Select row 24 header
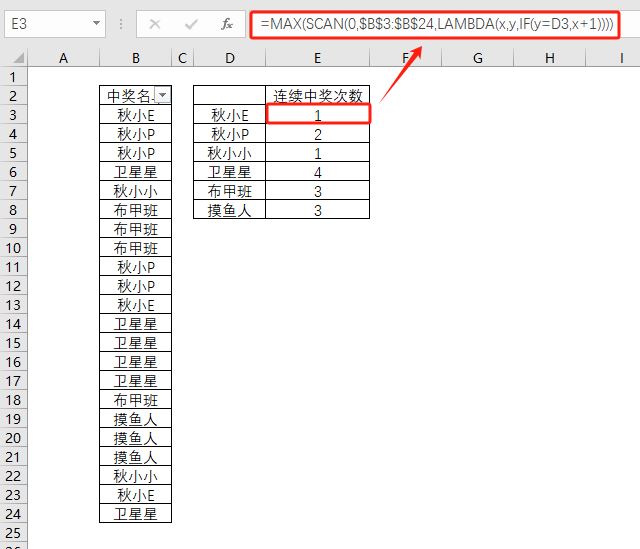 pos(13,514)
